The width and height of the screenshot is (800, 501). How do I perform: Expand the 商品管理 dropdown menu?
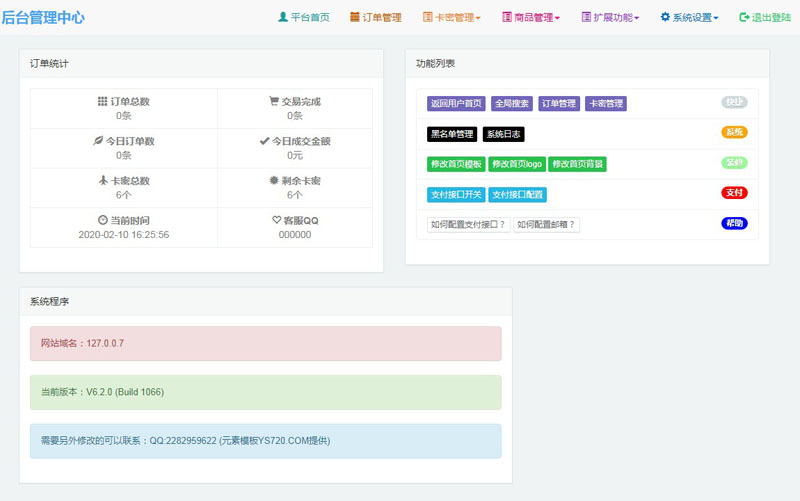[x=531, y=17]
